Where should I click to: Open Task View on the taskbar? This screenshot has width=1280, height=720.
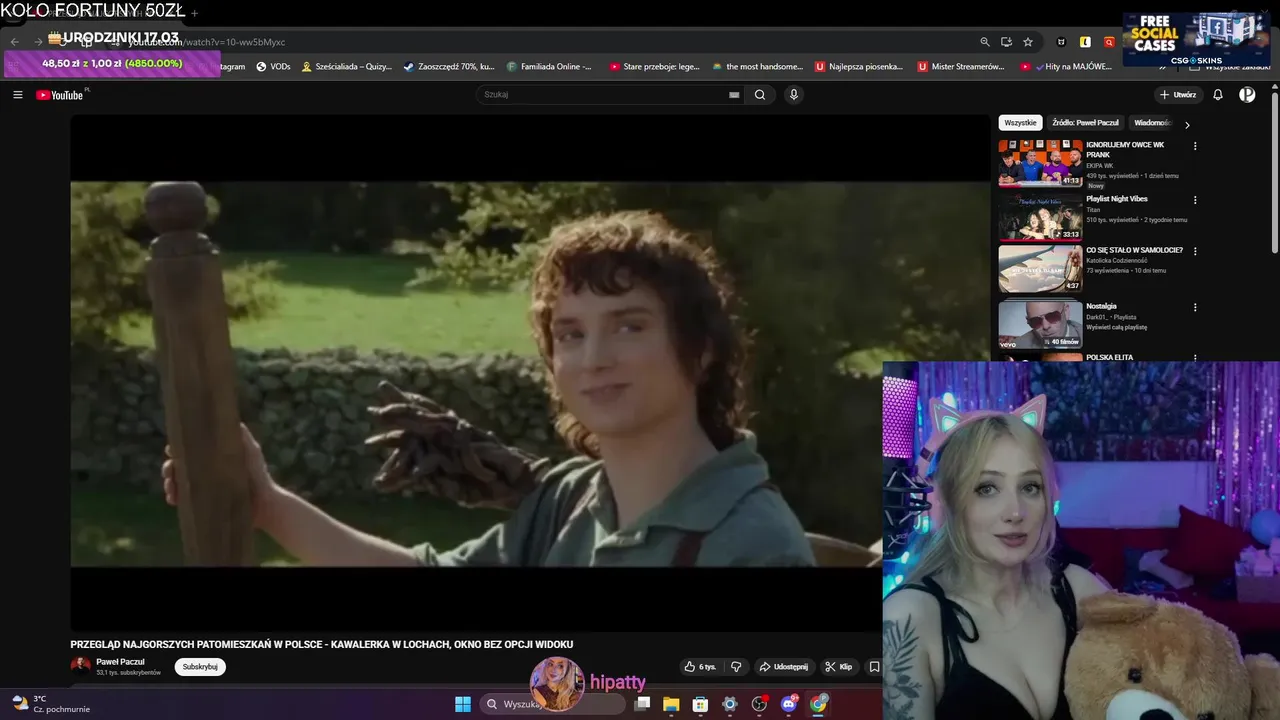[x=642, y=704]
